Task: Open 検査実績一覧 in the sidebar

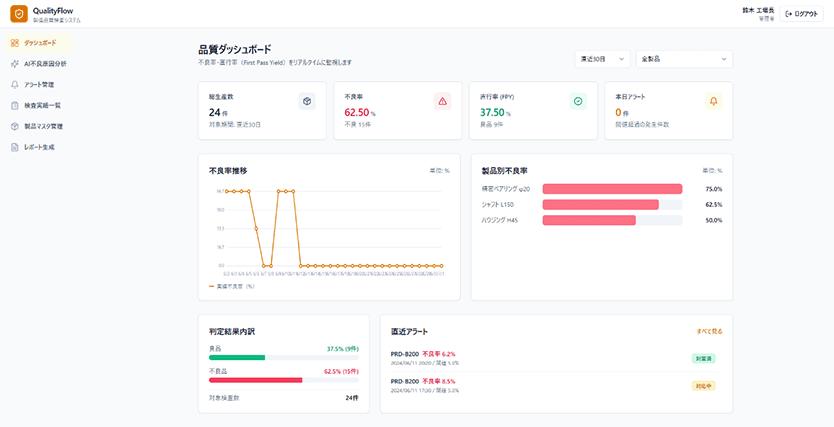Action: point(38,105)
